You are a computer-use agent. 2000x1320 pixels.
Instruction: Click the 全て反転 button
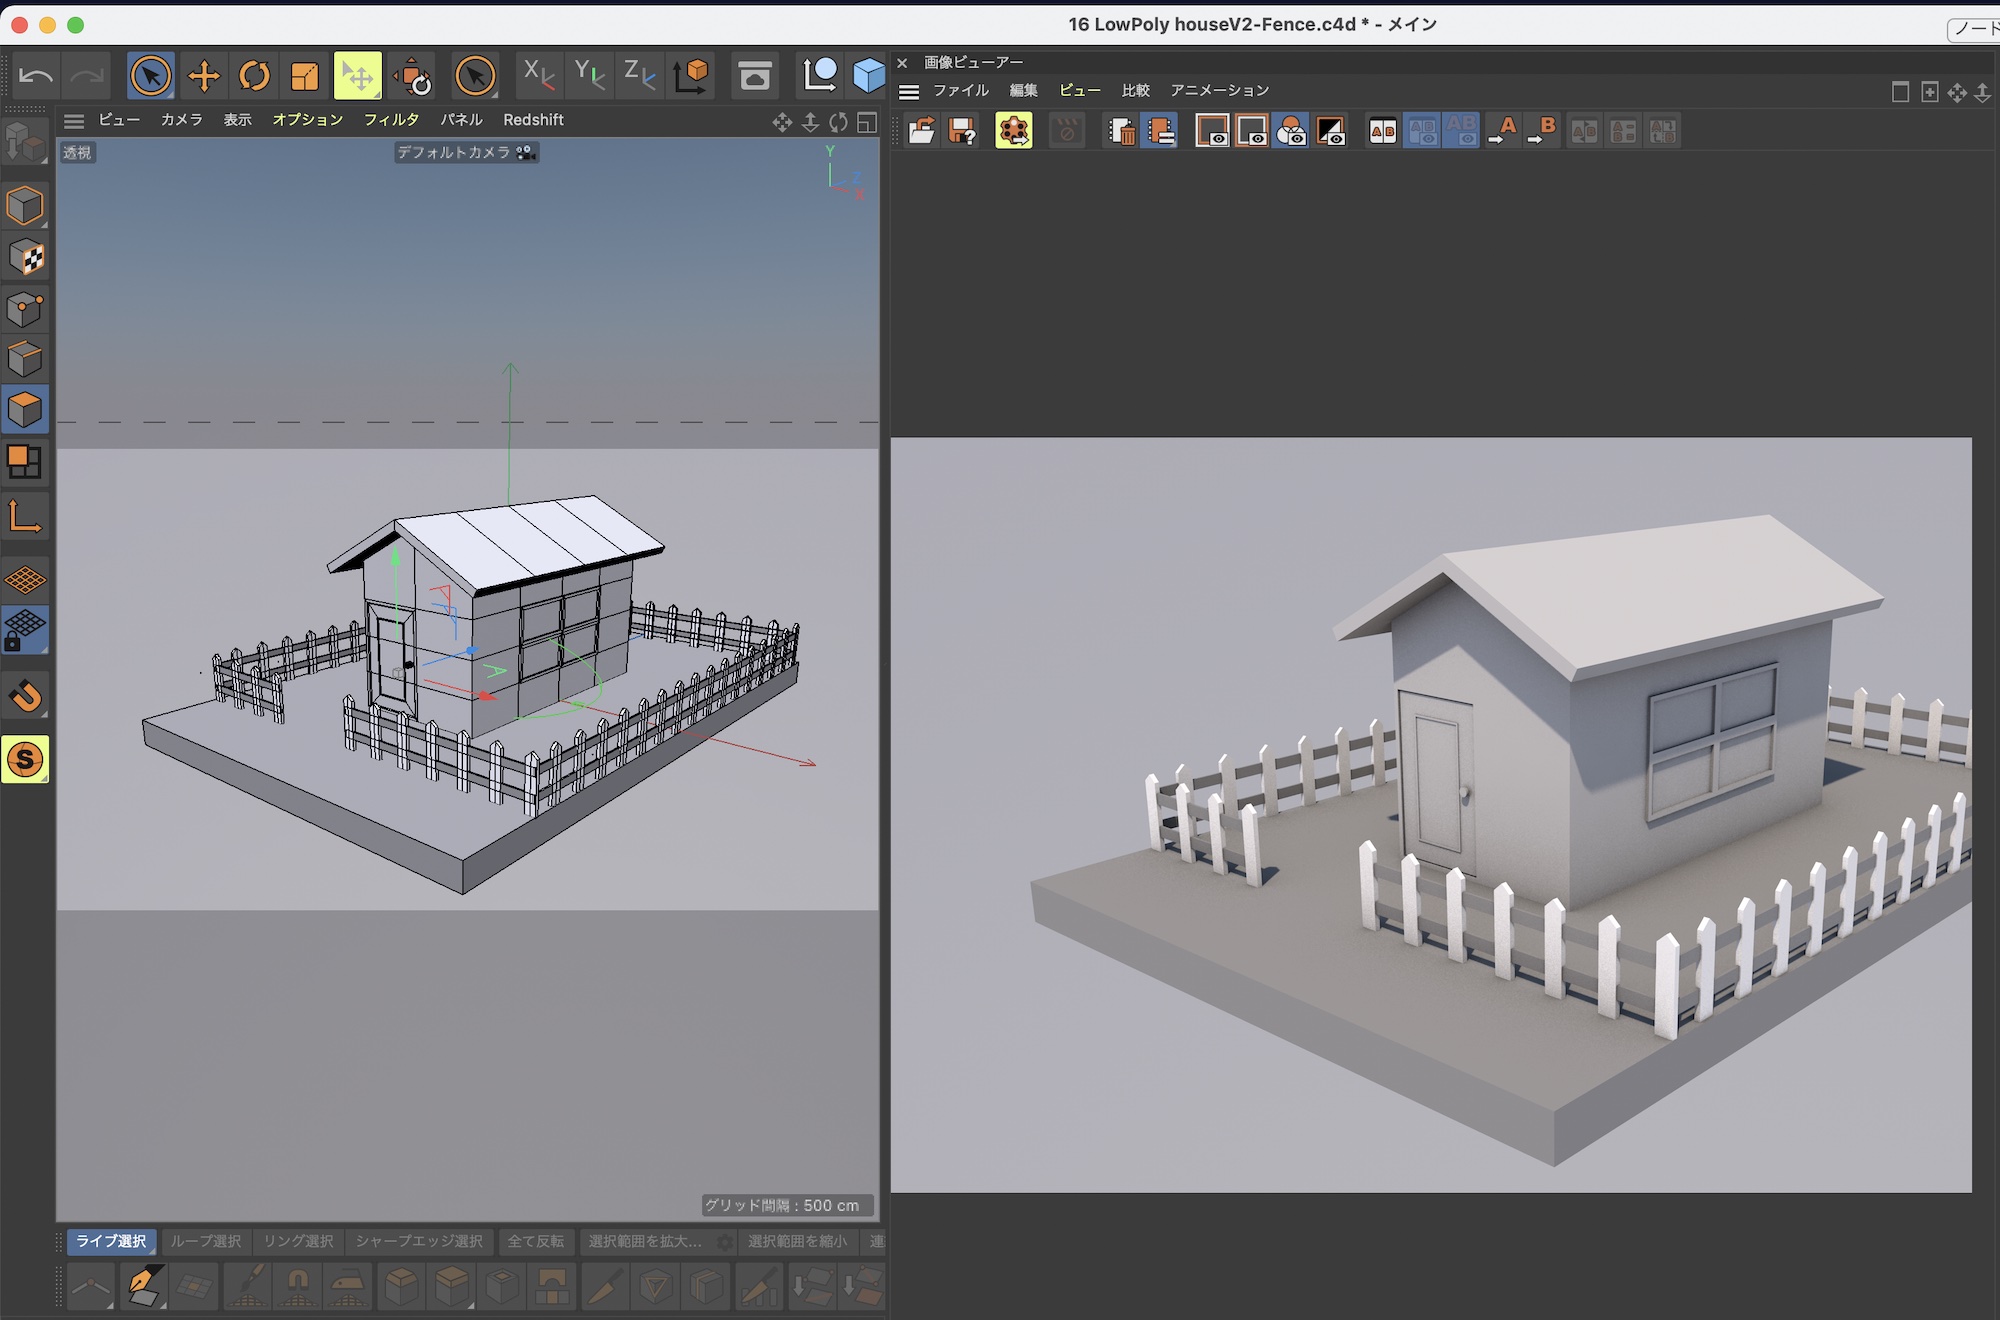tap(536, 1242)
